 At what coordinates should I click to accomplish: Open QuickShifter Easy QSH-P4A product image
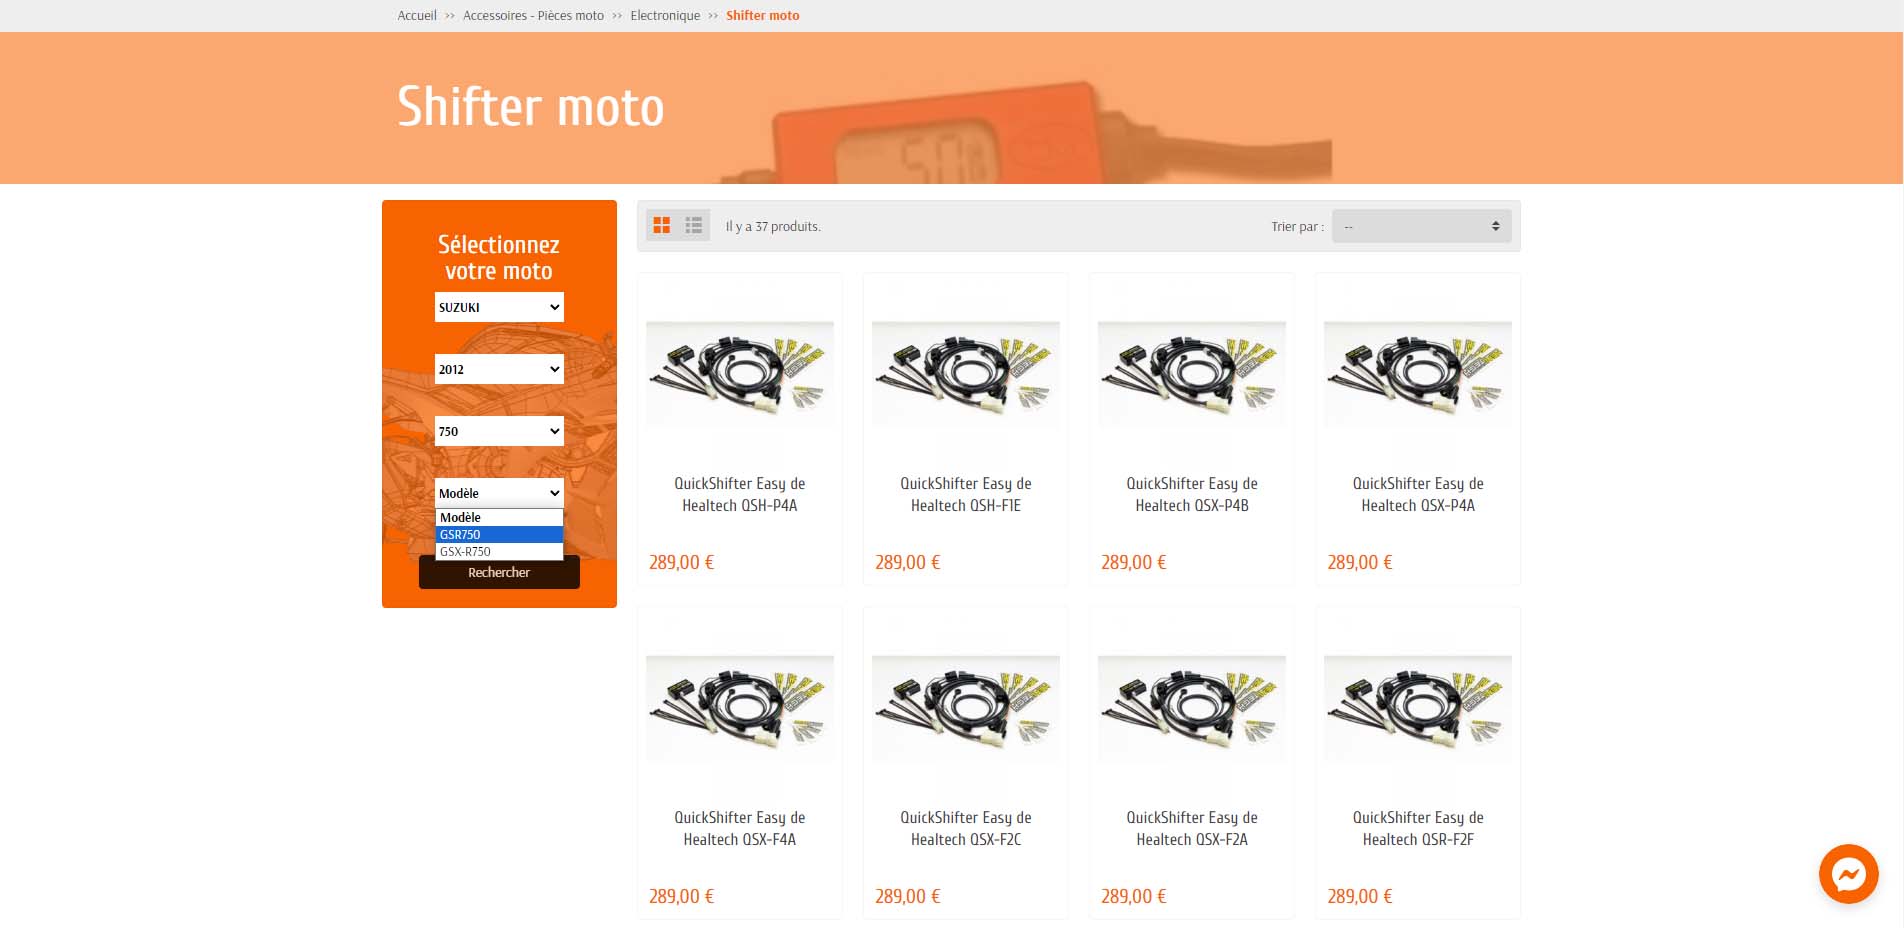pos(740,373)
